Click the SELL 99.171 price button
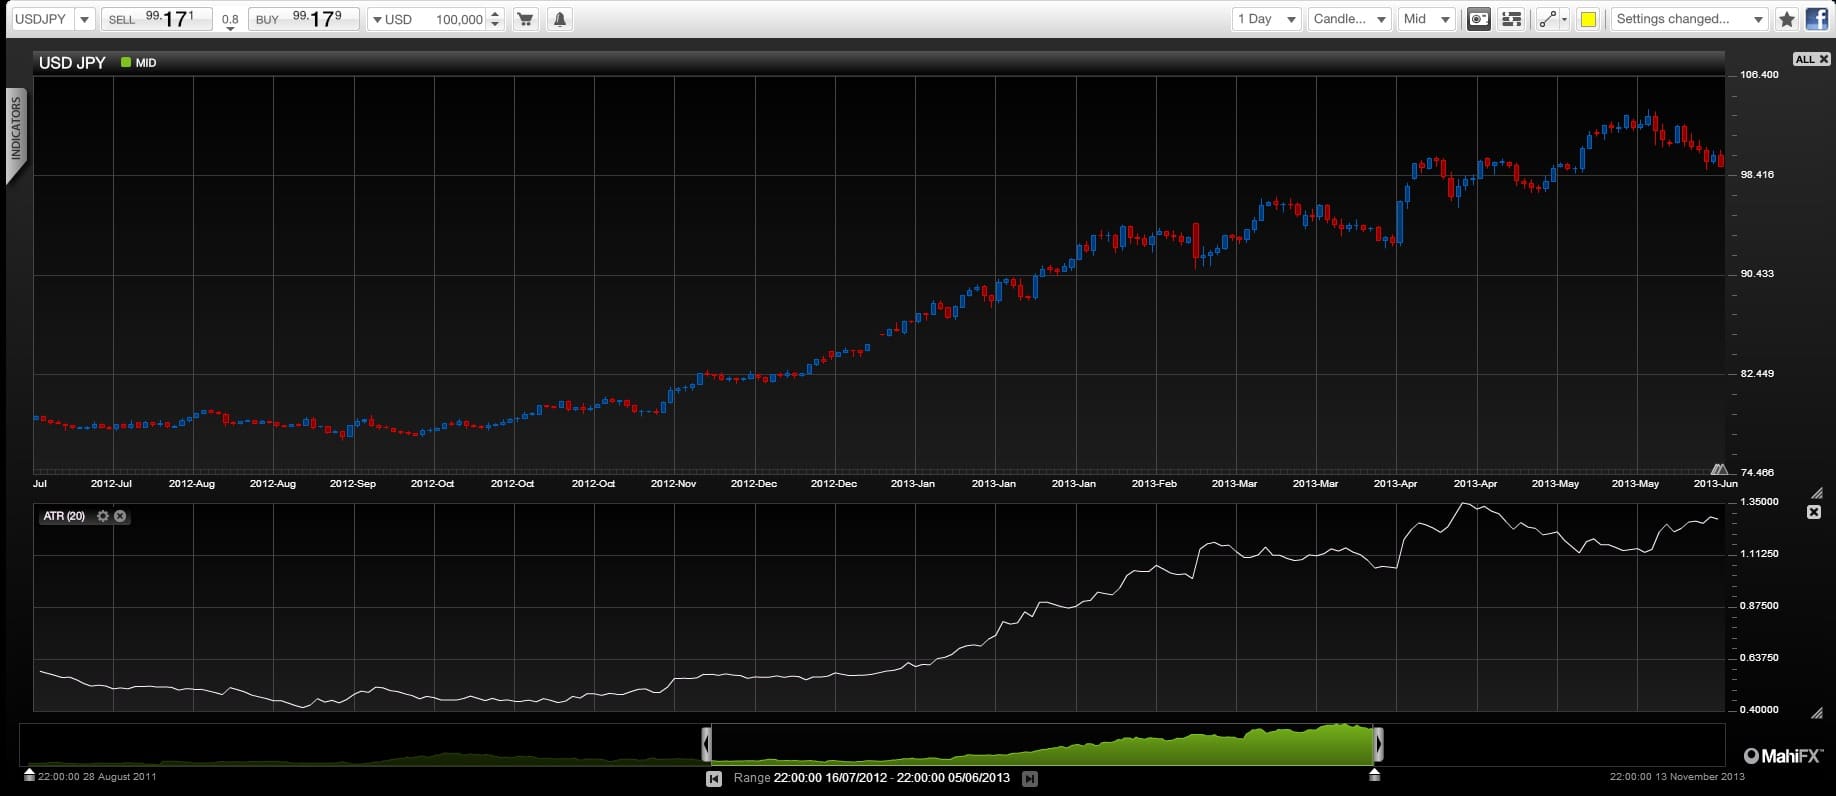Screen dimensions: 1836x796 [x=157, y=19]
